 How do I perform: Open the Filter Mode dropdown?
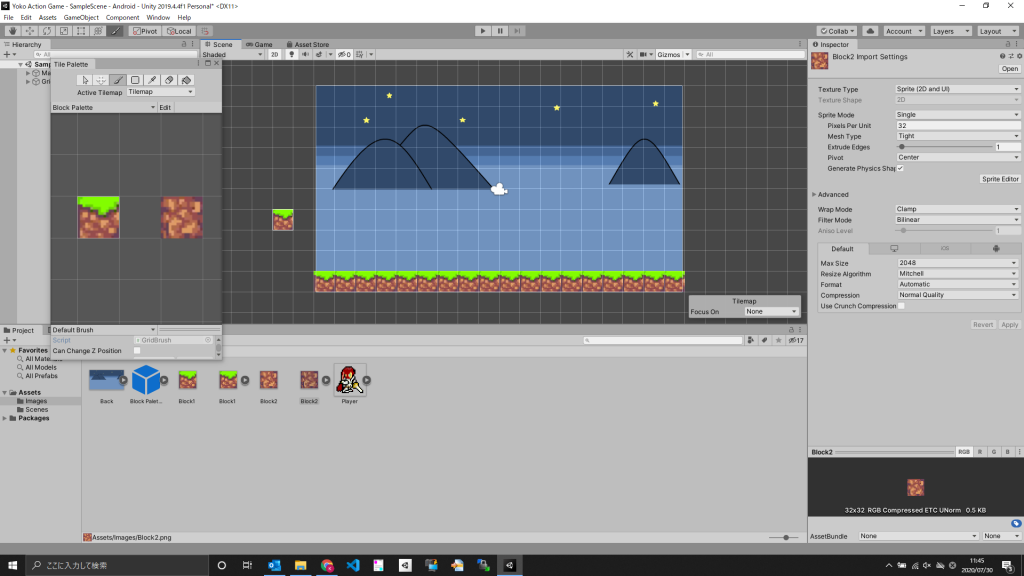point(957,219)
